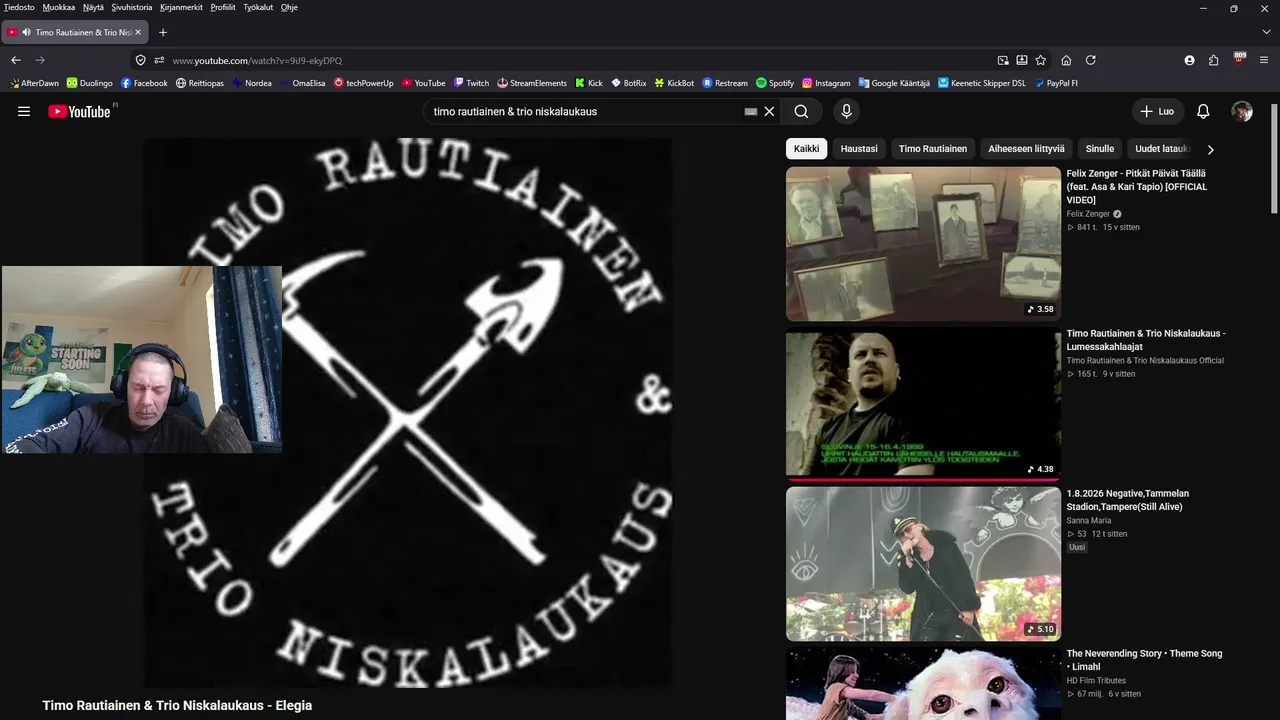This screenshot has height=720, width=1280.
Task: Show more filter chips with right chevron
Action: 1210,149
